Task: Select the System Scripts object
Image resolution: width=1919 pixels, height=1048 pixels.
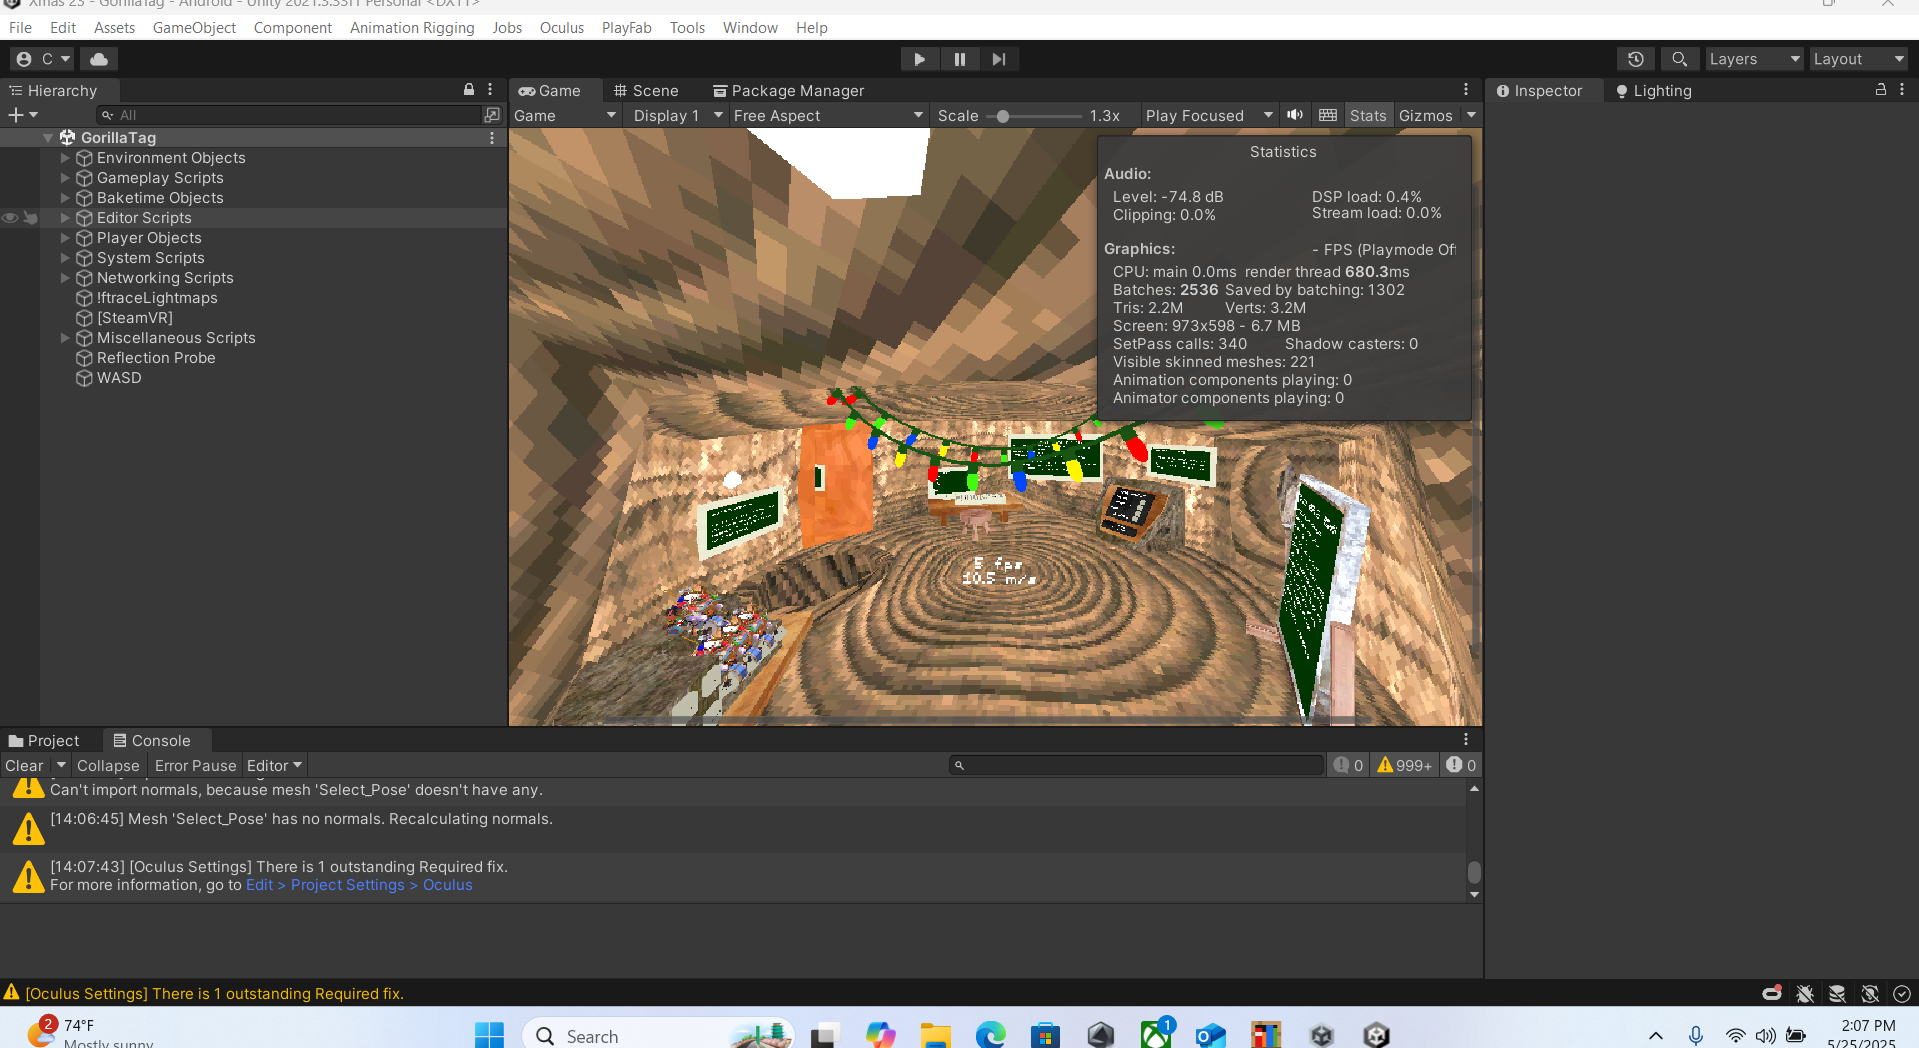Action: (x=150, y=258)
